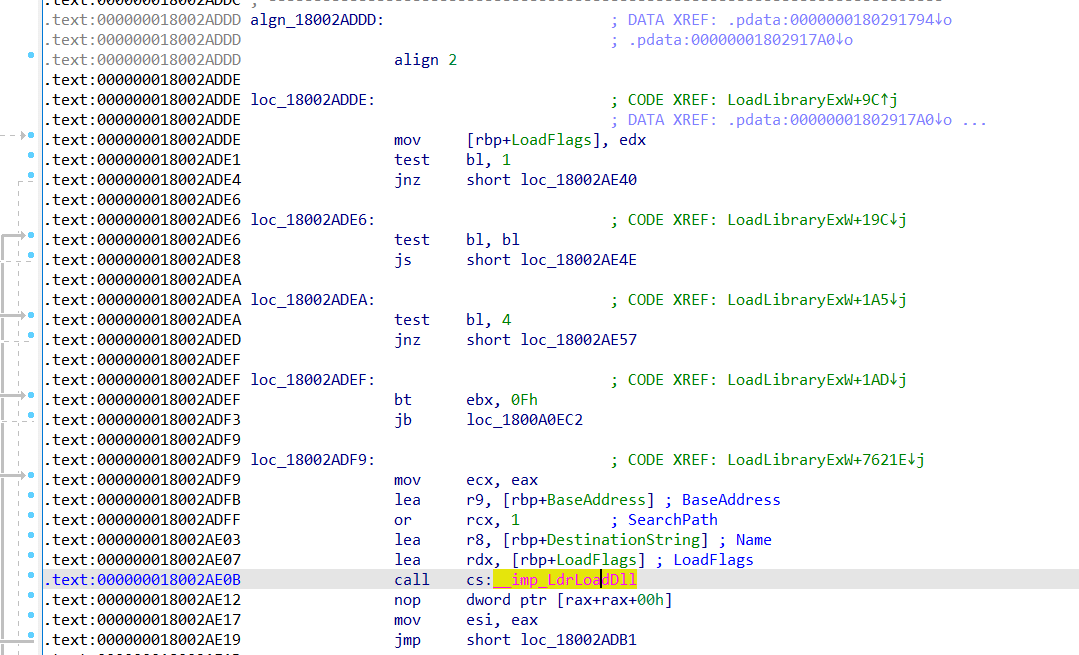Click the LoadLibraryExW+1AD code xref
The image size is (1079, 655).
817,379
